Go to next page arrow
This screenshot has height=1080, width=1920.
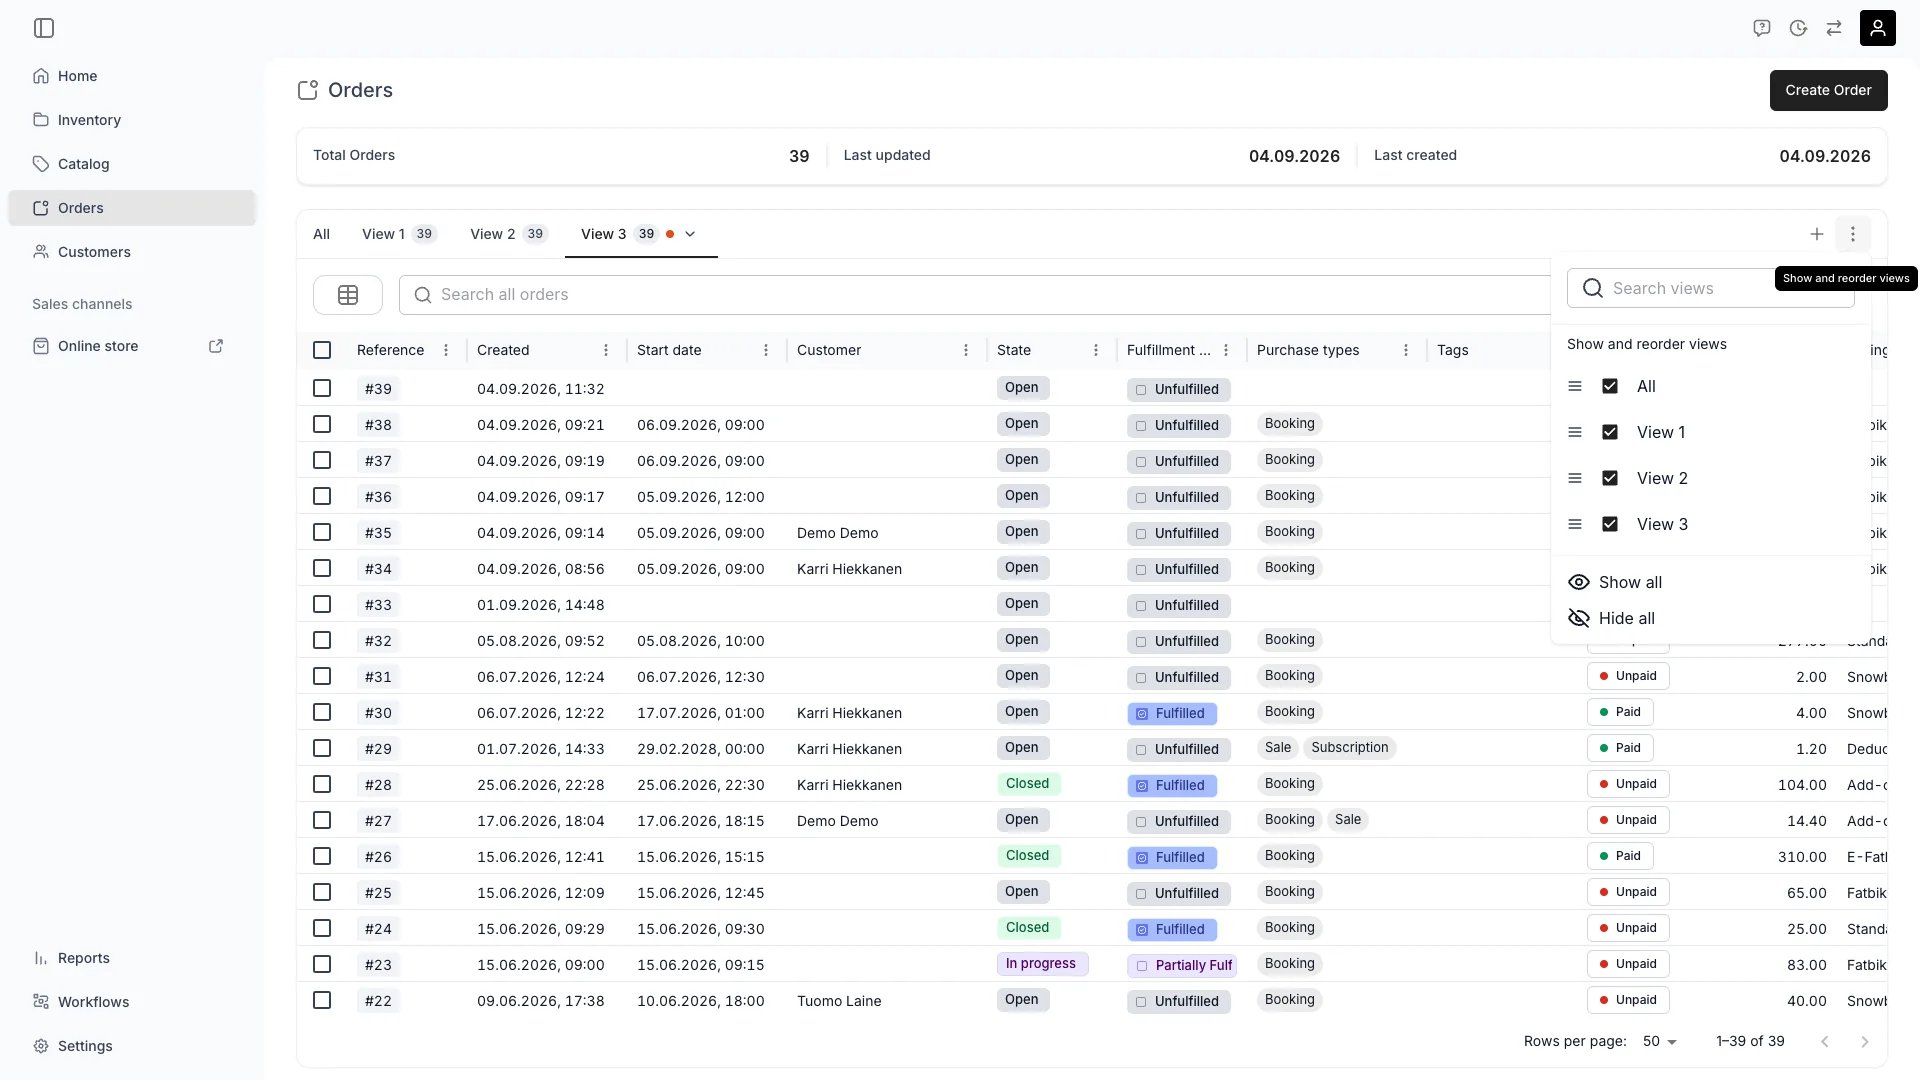pyautogui.click(x=1864, y=1042)
